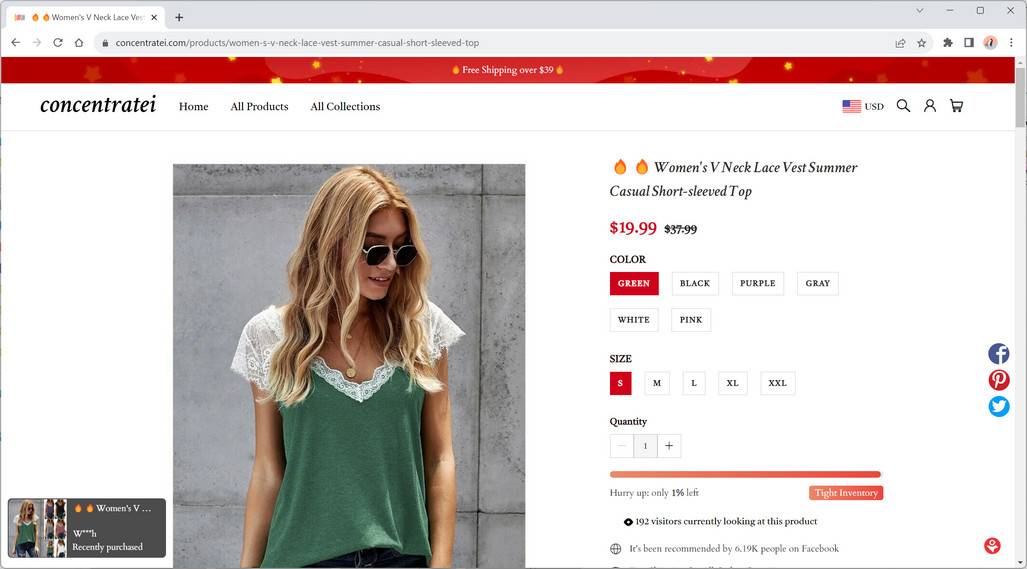Select the PINK color option
The image size is (1027, 569).
[691, 320]
